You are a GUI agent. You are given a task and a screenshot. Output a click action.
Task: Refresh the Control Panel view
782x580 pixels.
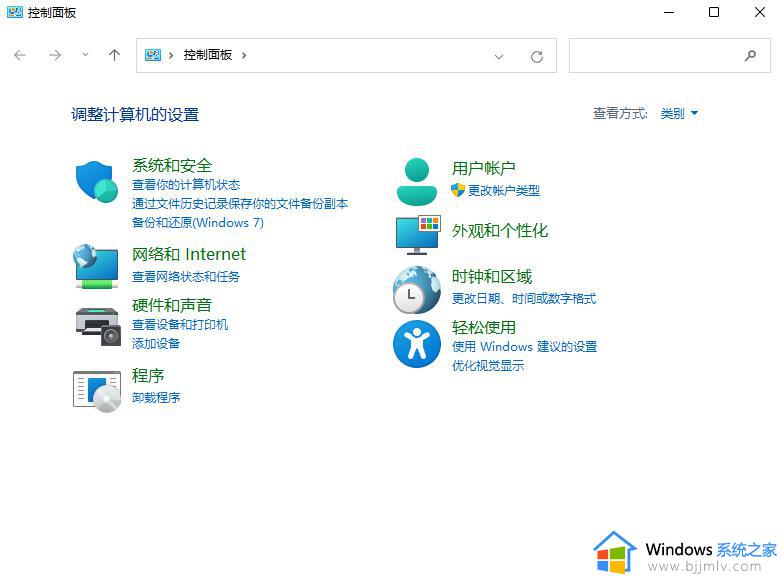[x=537, y=56]
